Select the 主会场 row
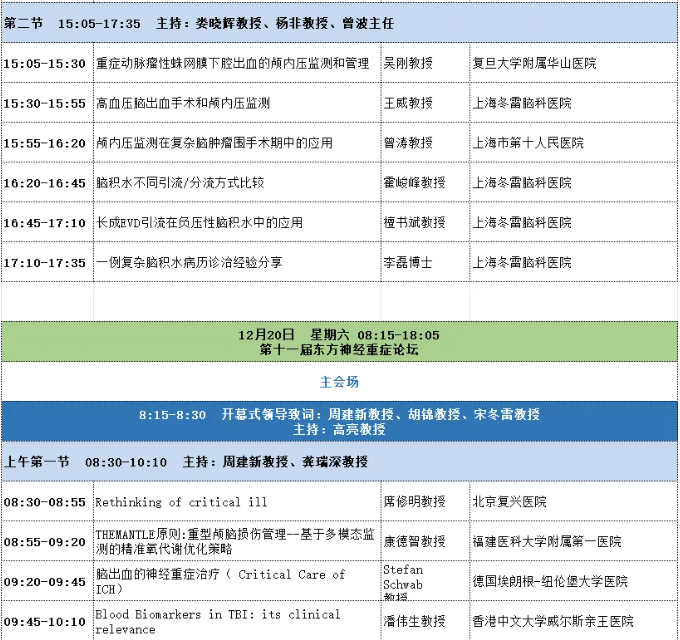This screenshot has height=640, width=680. click(x=339, y=382)
